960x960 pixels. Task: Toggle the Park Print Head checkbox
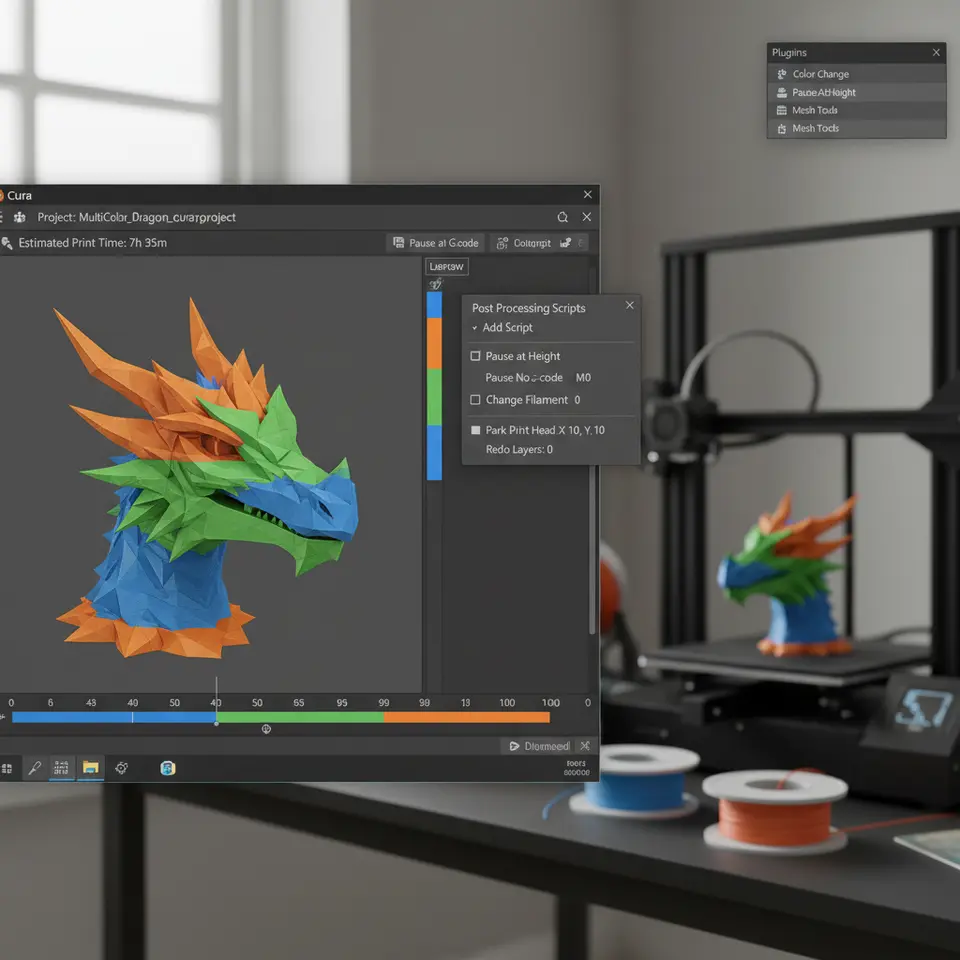point(476,430)
